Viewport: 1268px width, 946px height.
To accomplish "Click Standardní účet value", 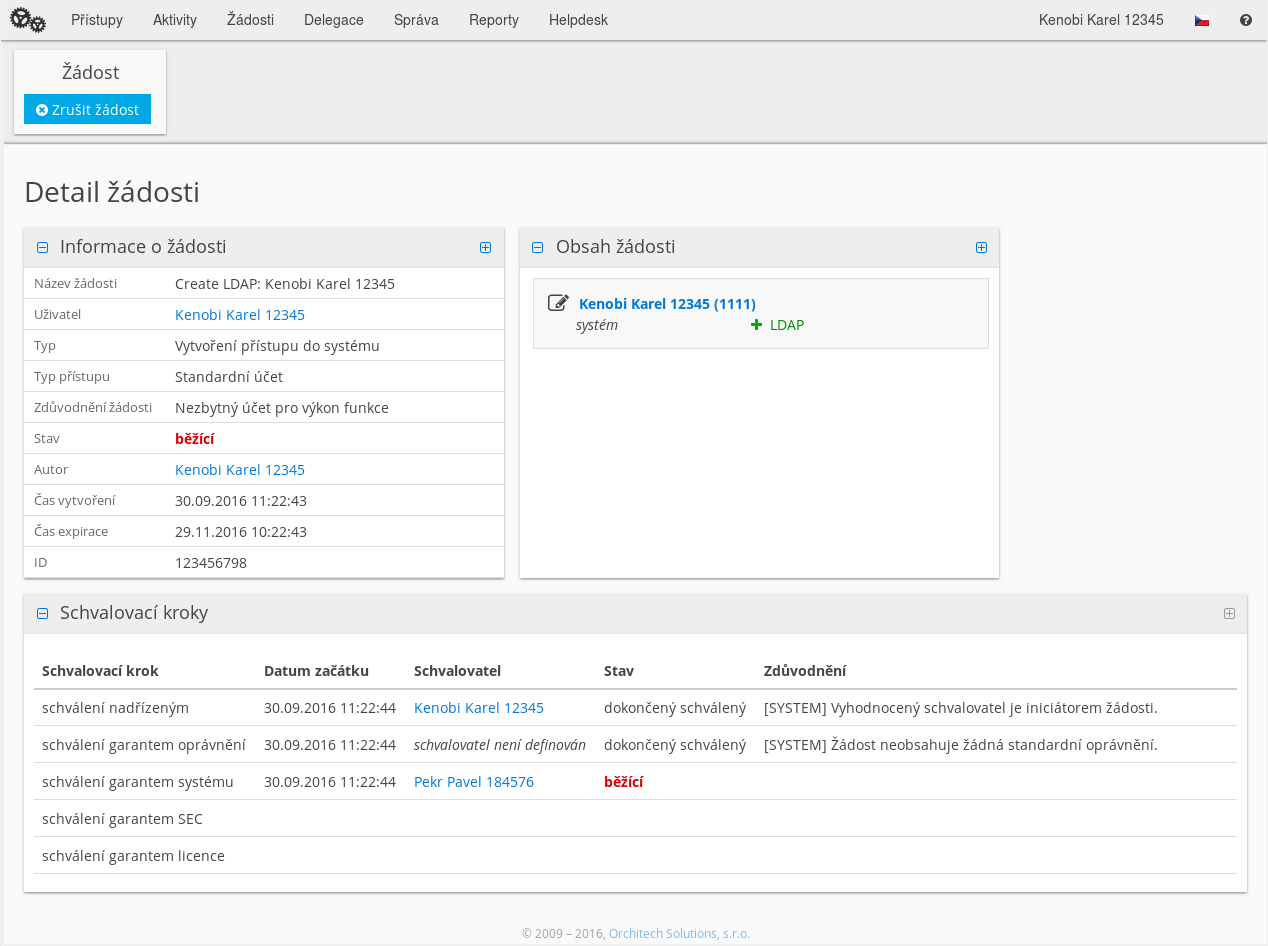I will 229,377.
